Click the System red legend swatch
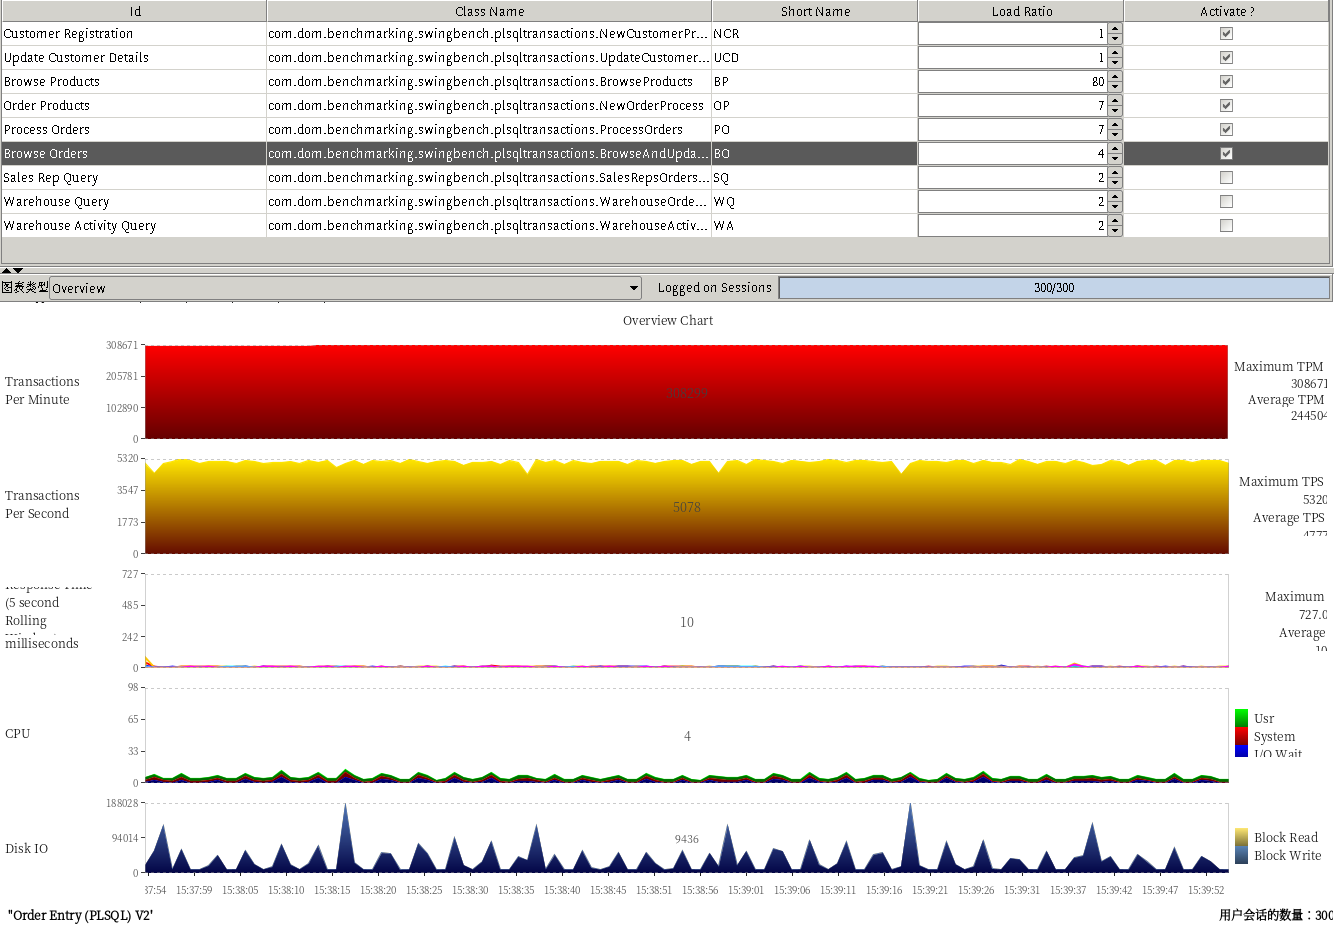The width and height of the screenshot is (1335, 926). point(1241,736)
